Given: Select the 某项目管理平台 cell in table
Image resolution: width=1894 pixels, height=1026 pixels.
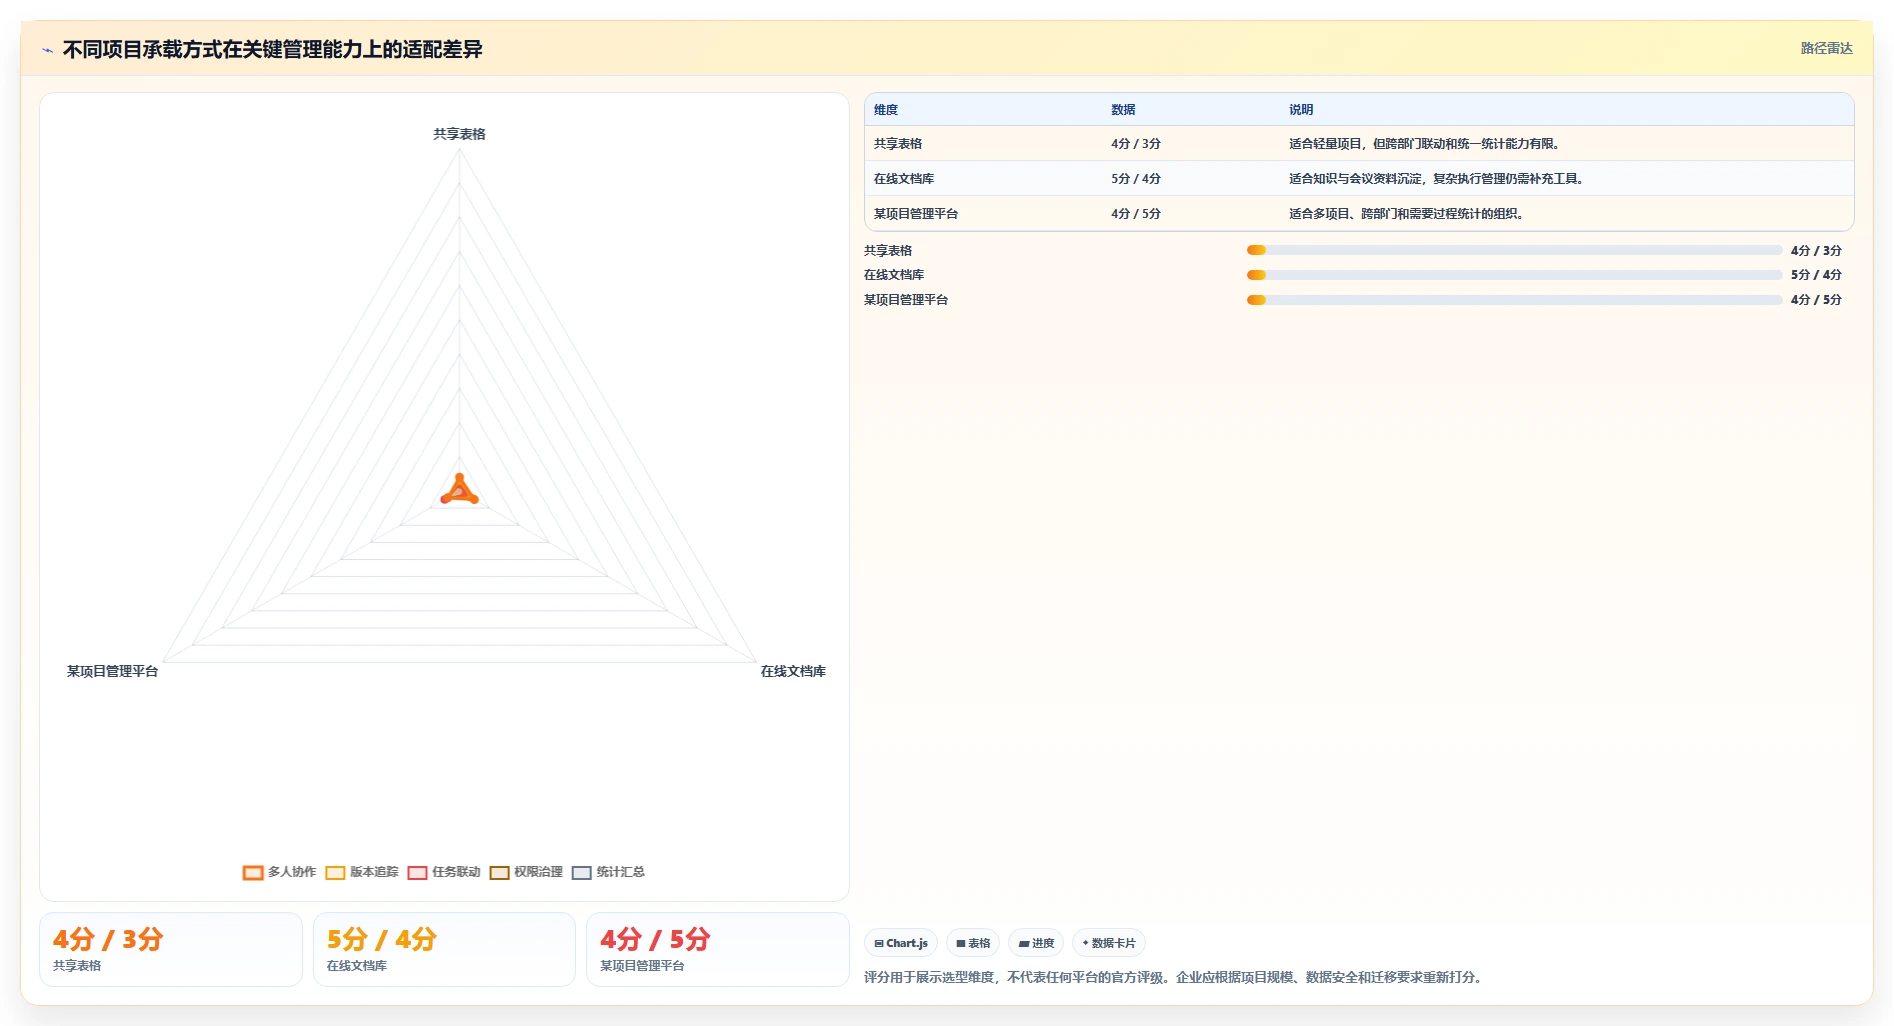Looking at the screenshot, I should click(x=916, y=214).
